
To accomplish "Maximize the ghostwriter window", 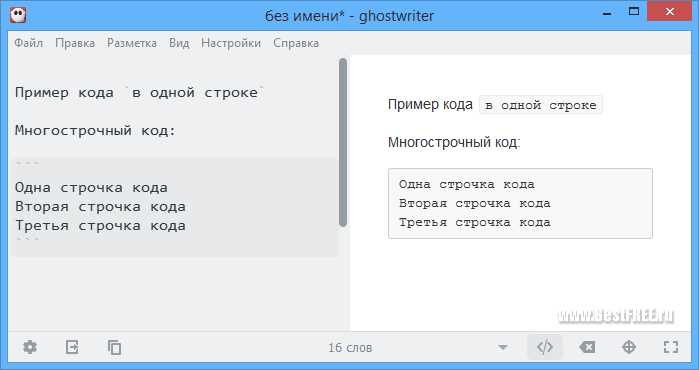I will tap(633, 11).
